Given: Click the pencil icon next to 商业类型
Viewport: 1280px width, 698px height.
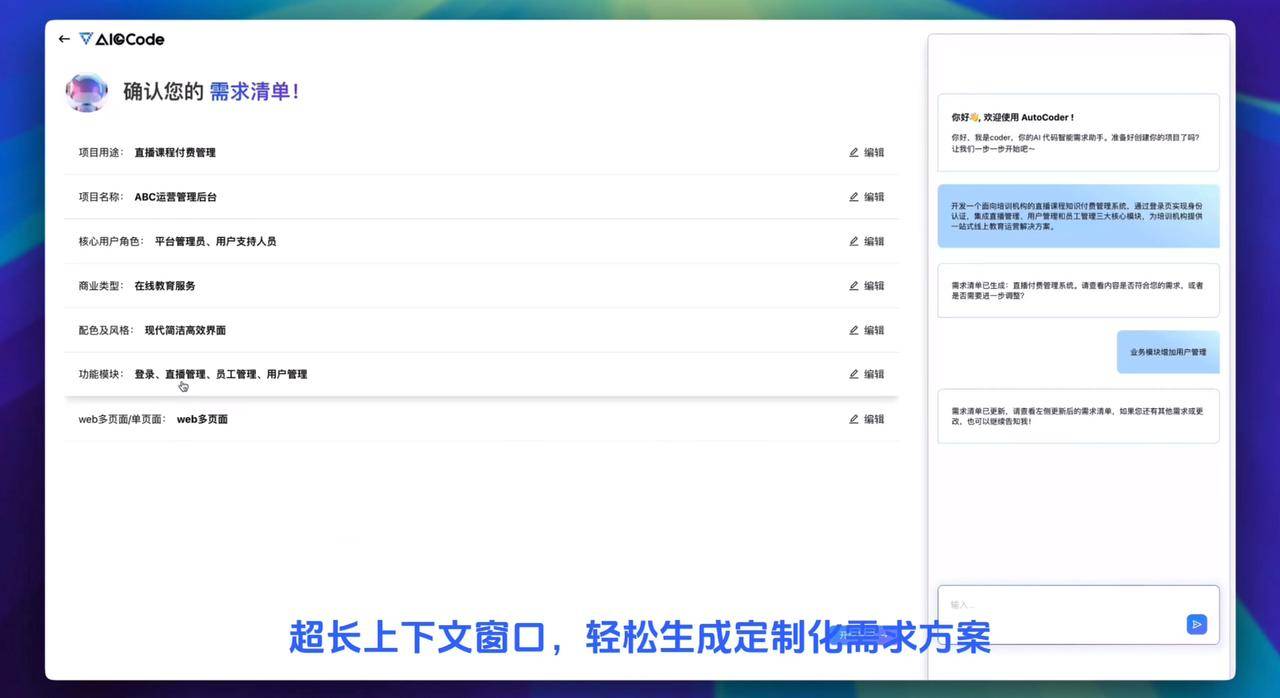Looking at the screenshot, I should point(854,285).
